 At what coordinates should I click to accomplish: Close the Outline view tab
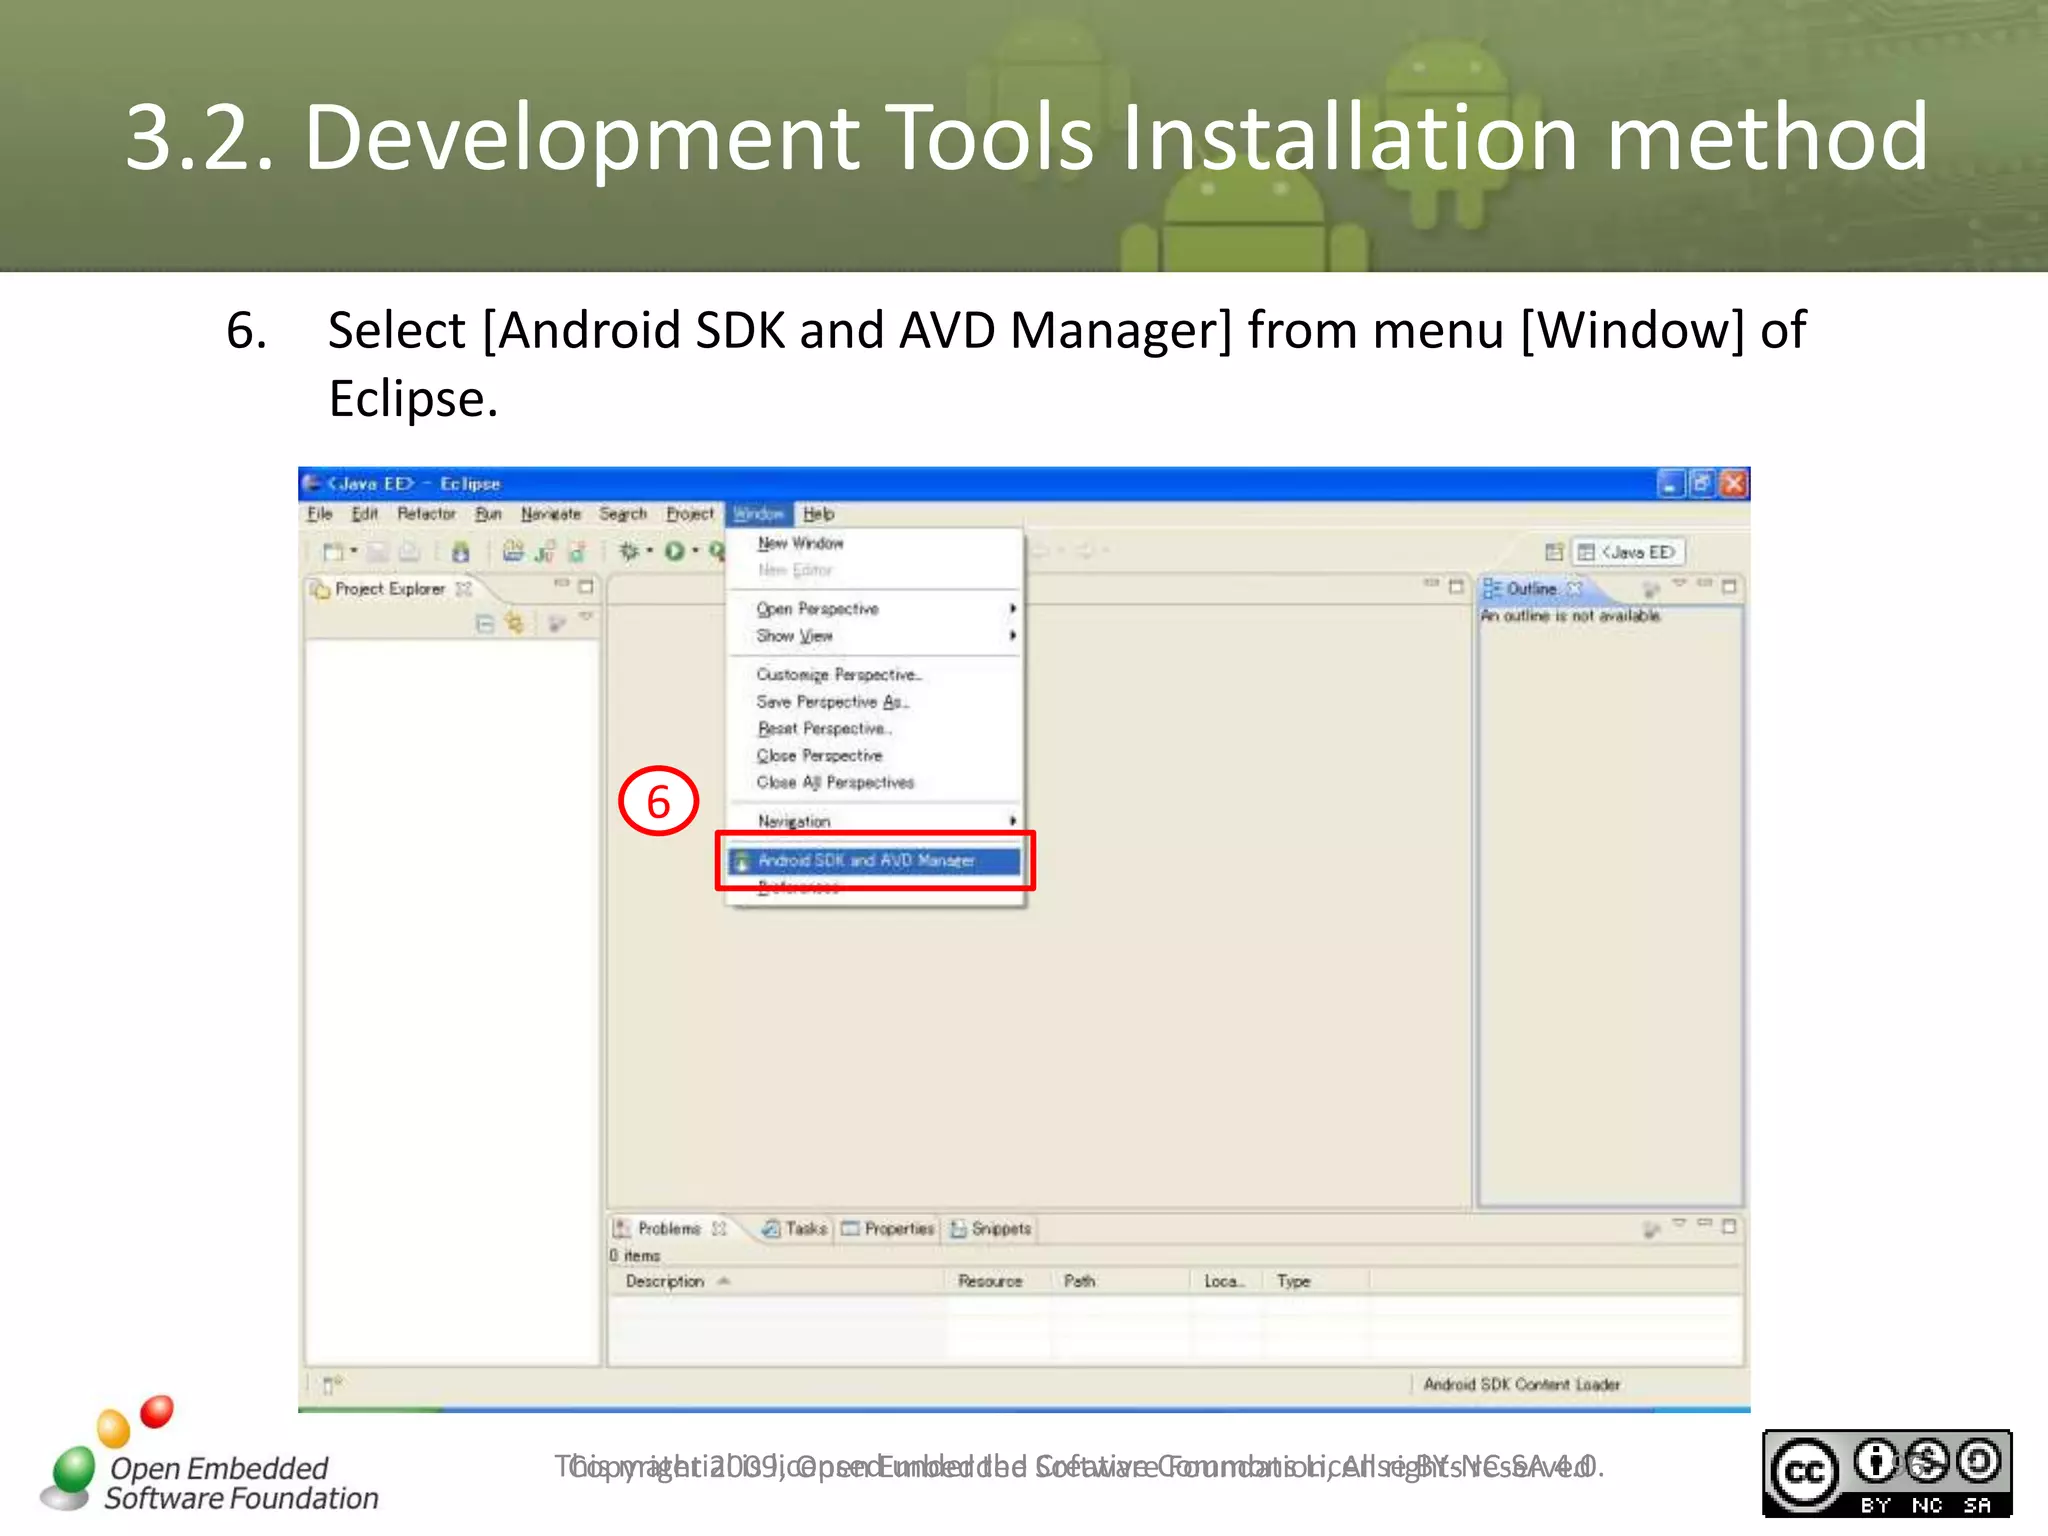pyautogui.click(x=1575, y=589)
